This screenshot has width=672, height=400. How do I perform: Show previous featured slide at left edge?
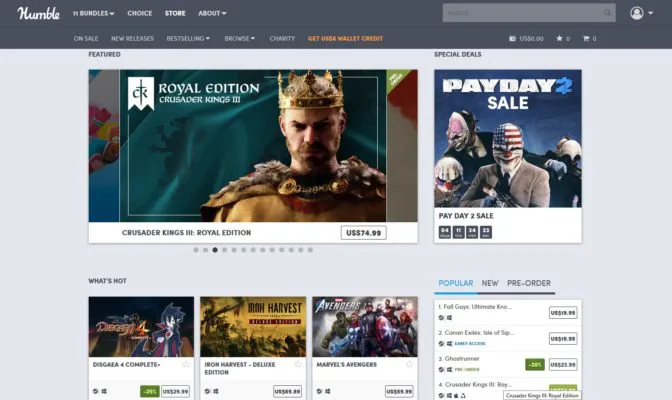coord(104,146)
